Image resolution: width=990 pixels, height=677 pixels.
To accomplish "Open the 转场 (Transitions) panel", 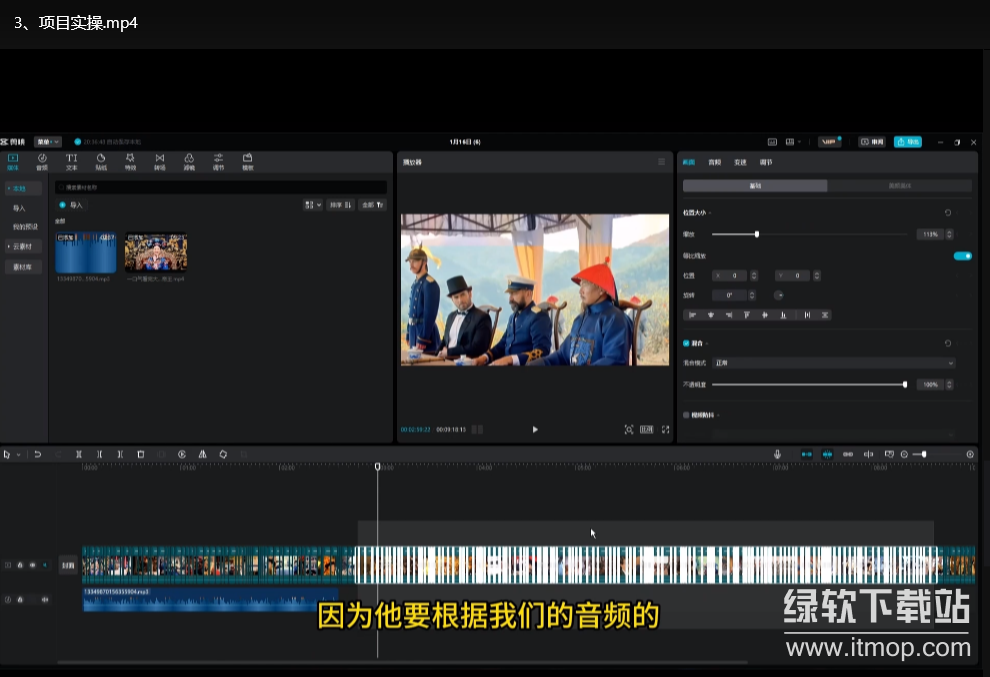I will [159, 161].
